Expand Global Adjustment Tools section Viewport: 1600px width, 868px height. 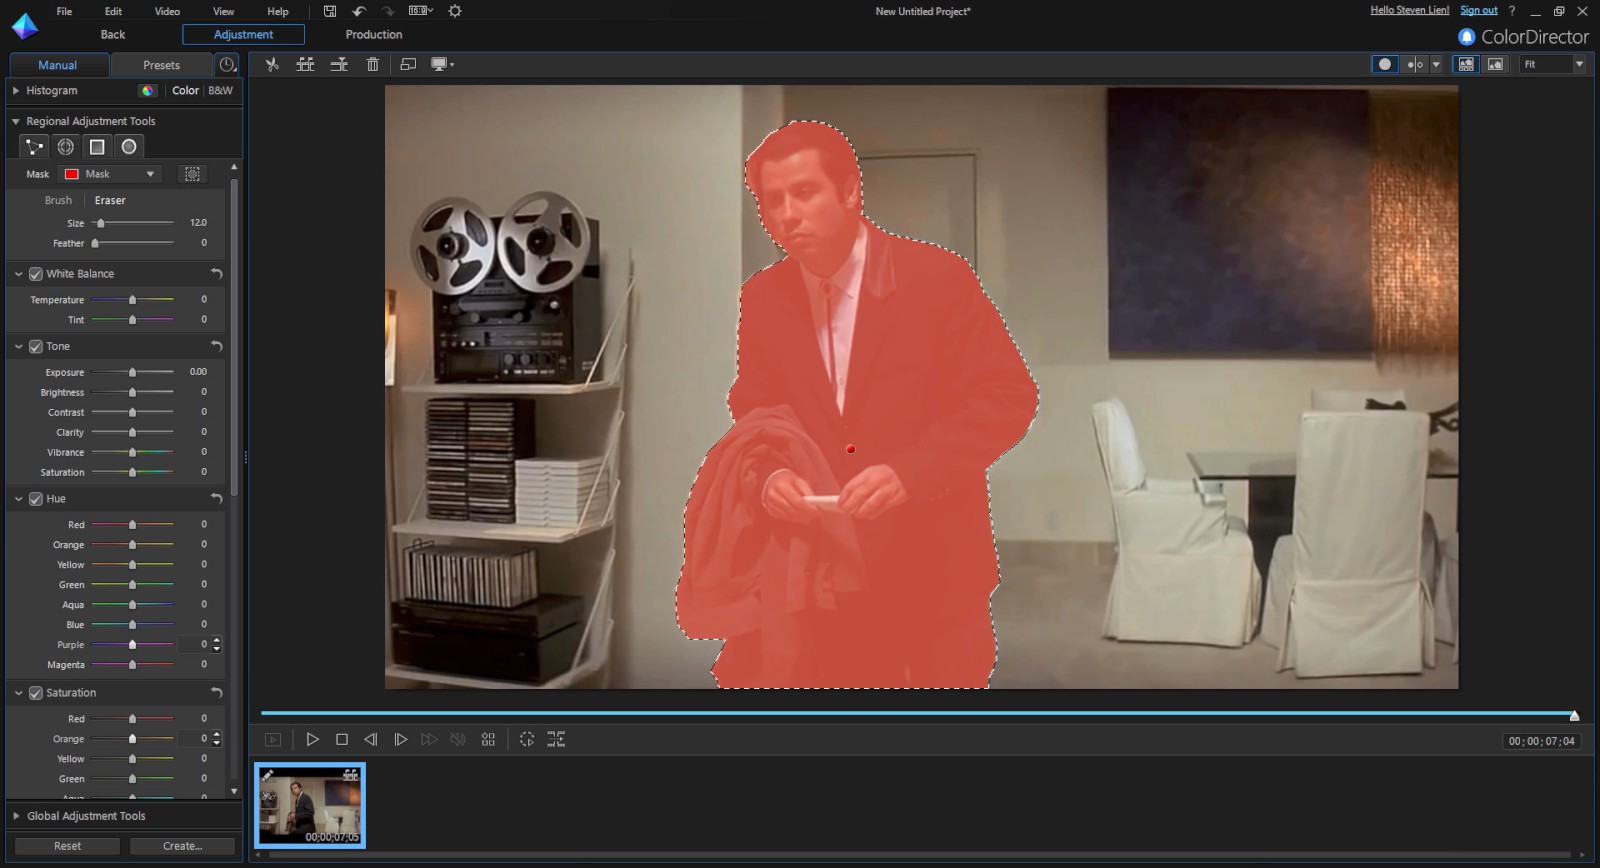[16, 816]
